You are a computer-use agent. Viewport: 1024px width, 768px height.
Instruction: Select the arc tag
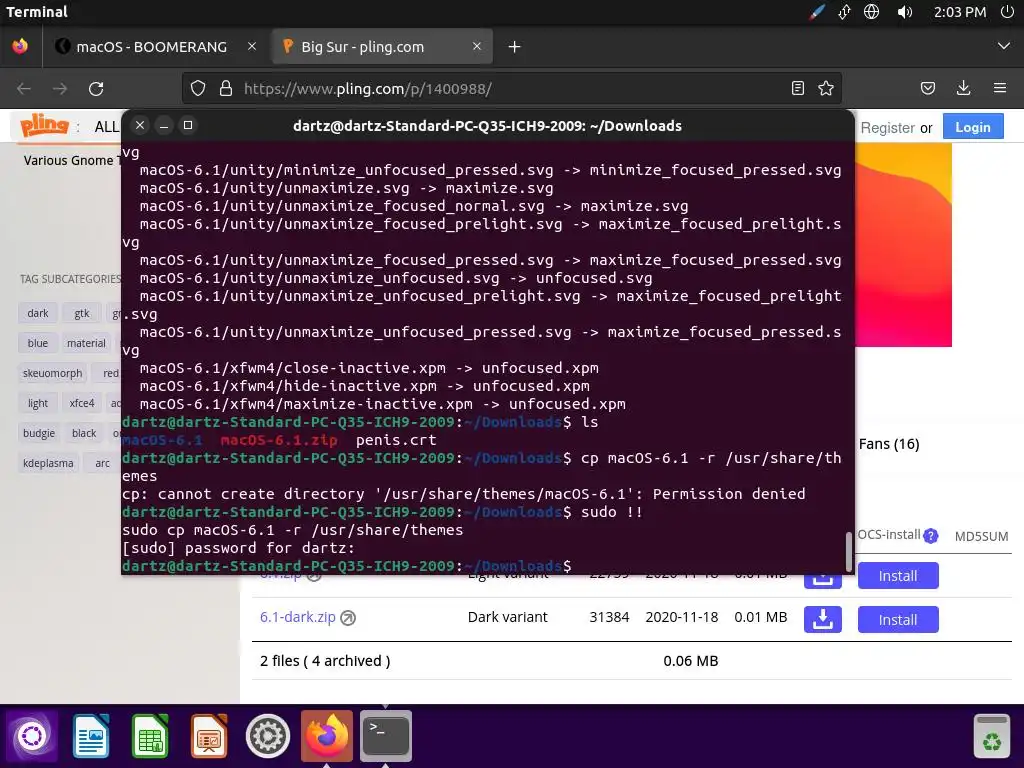tap(103, 464)
